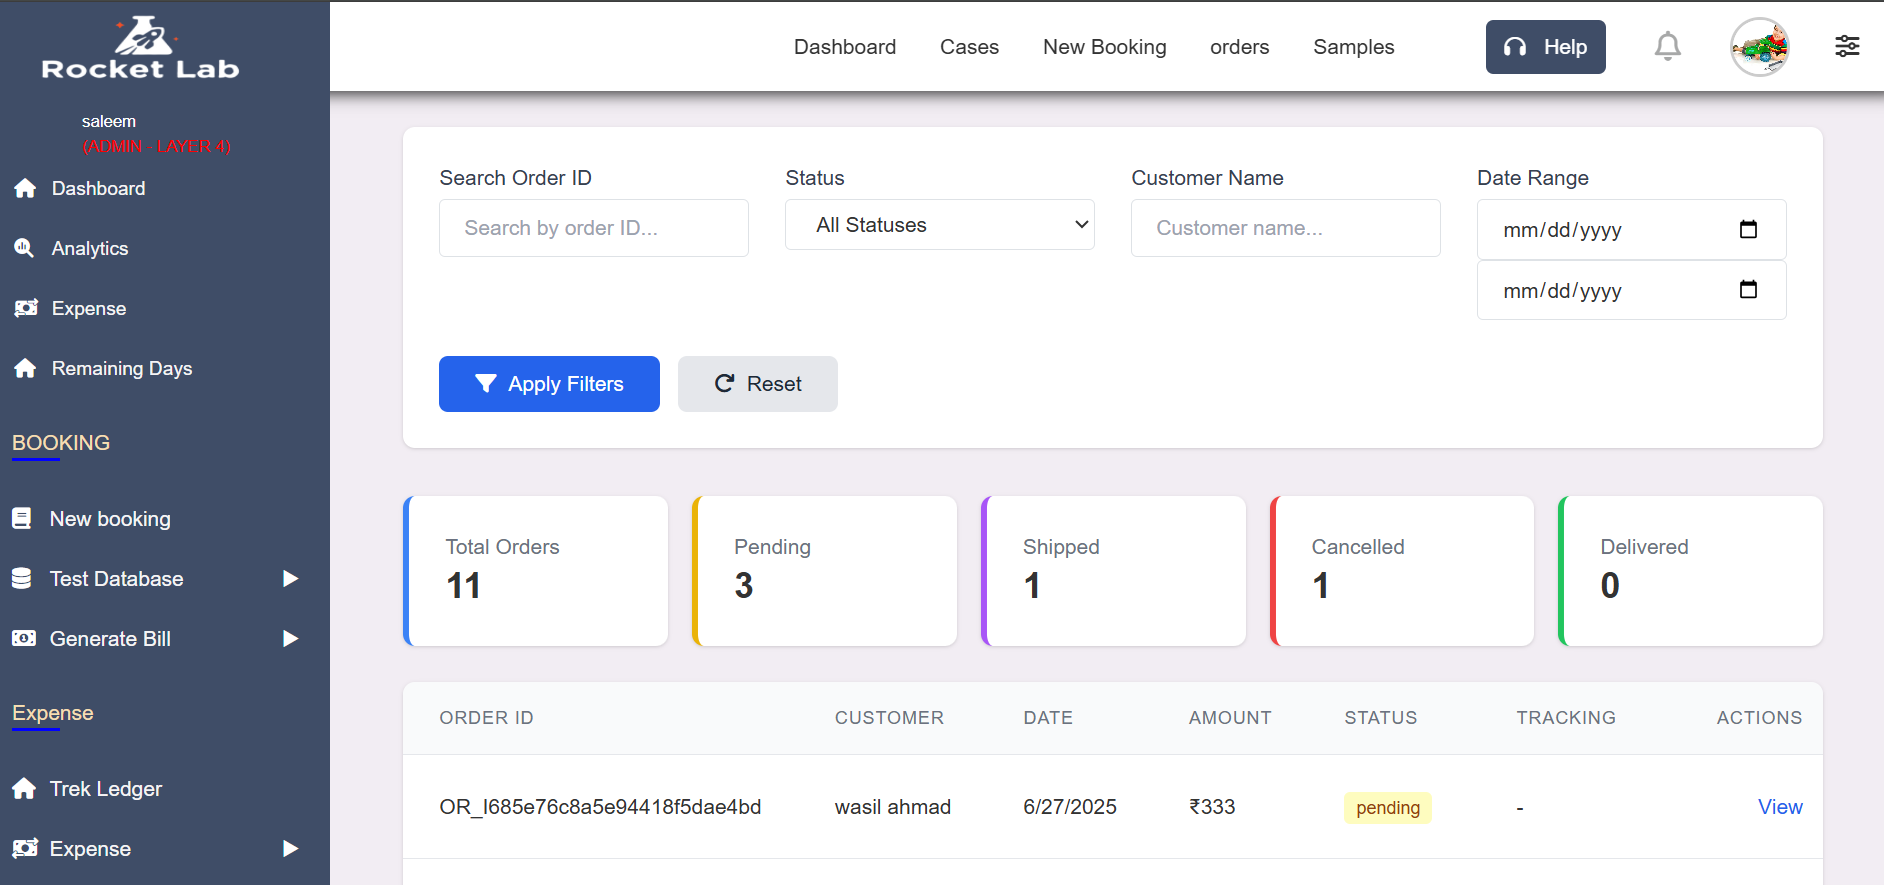Viewport: 1884px width, 885px height.
Task: Open Trek Ledger in sidebar
Action: tap(105, 789)
